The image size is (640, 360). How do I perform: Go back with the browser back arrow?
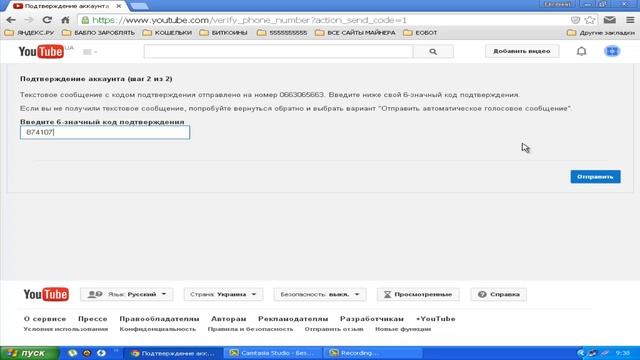[11, 20]
